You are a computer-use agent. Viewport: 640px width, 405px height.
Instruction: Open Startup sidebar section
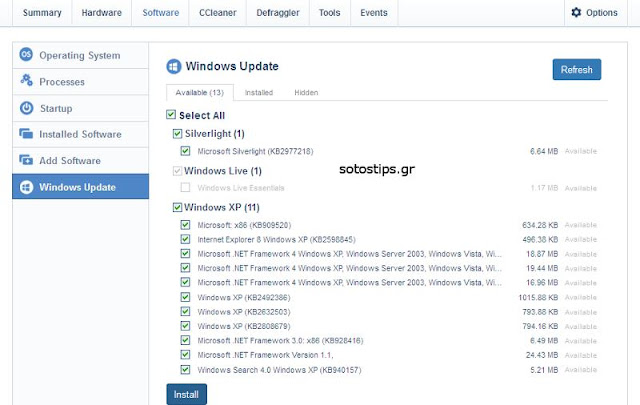click(x=80, y=108)
